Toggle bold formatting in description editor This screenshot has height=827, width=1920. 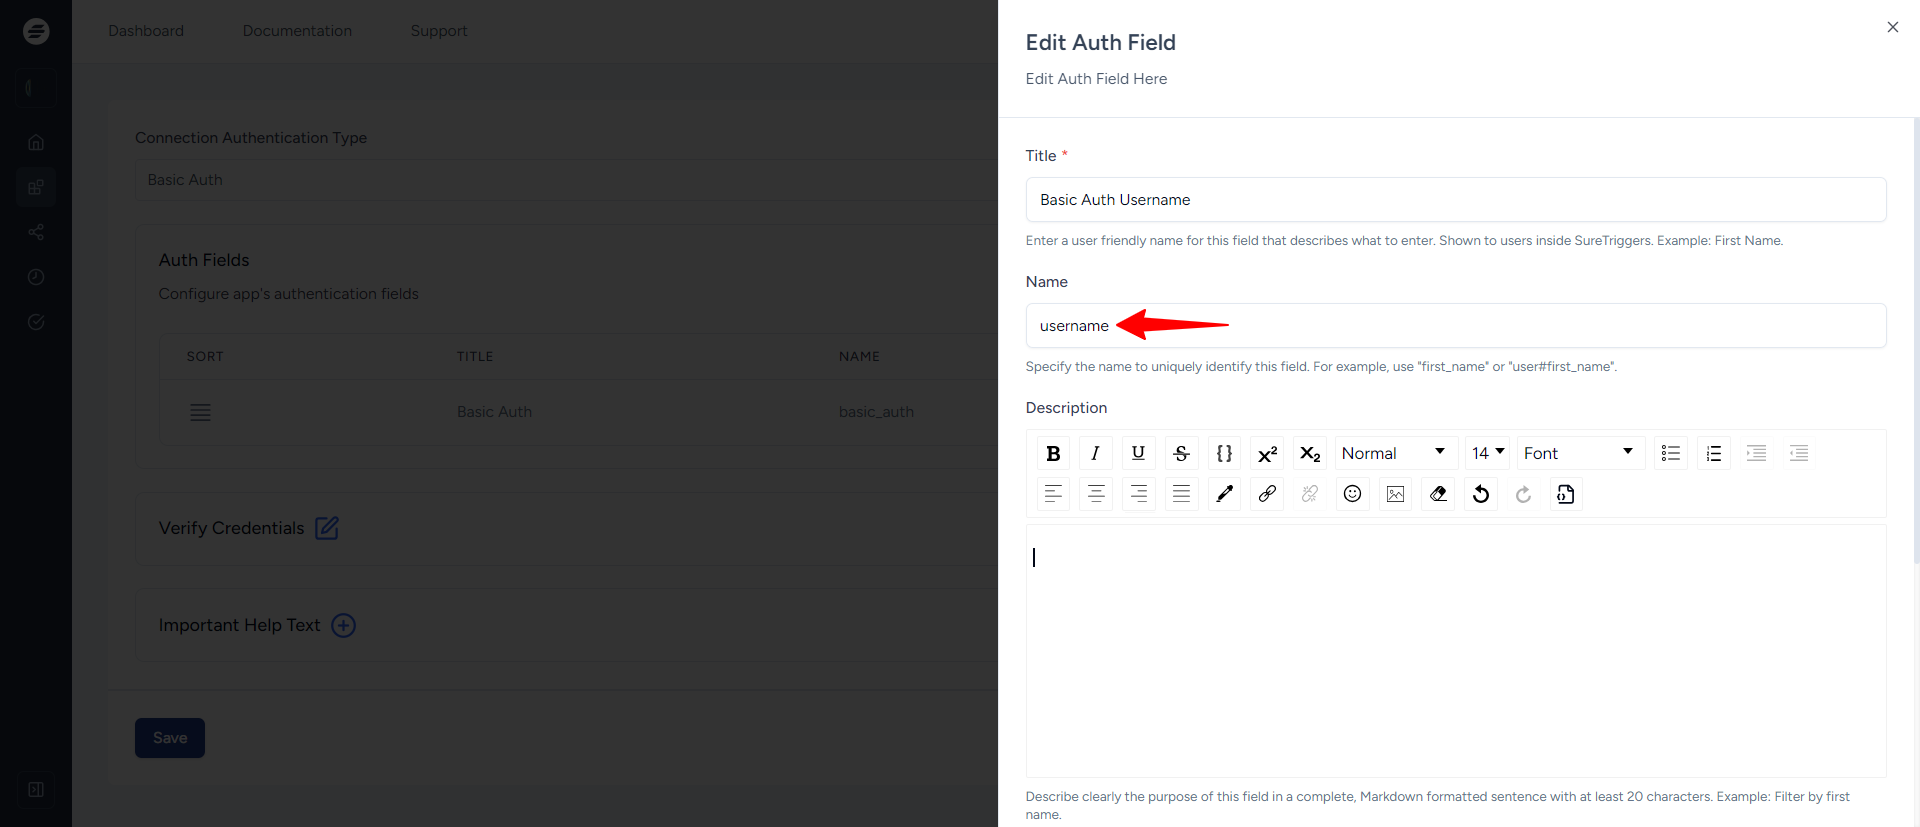1053,453
